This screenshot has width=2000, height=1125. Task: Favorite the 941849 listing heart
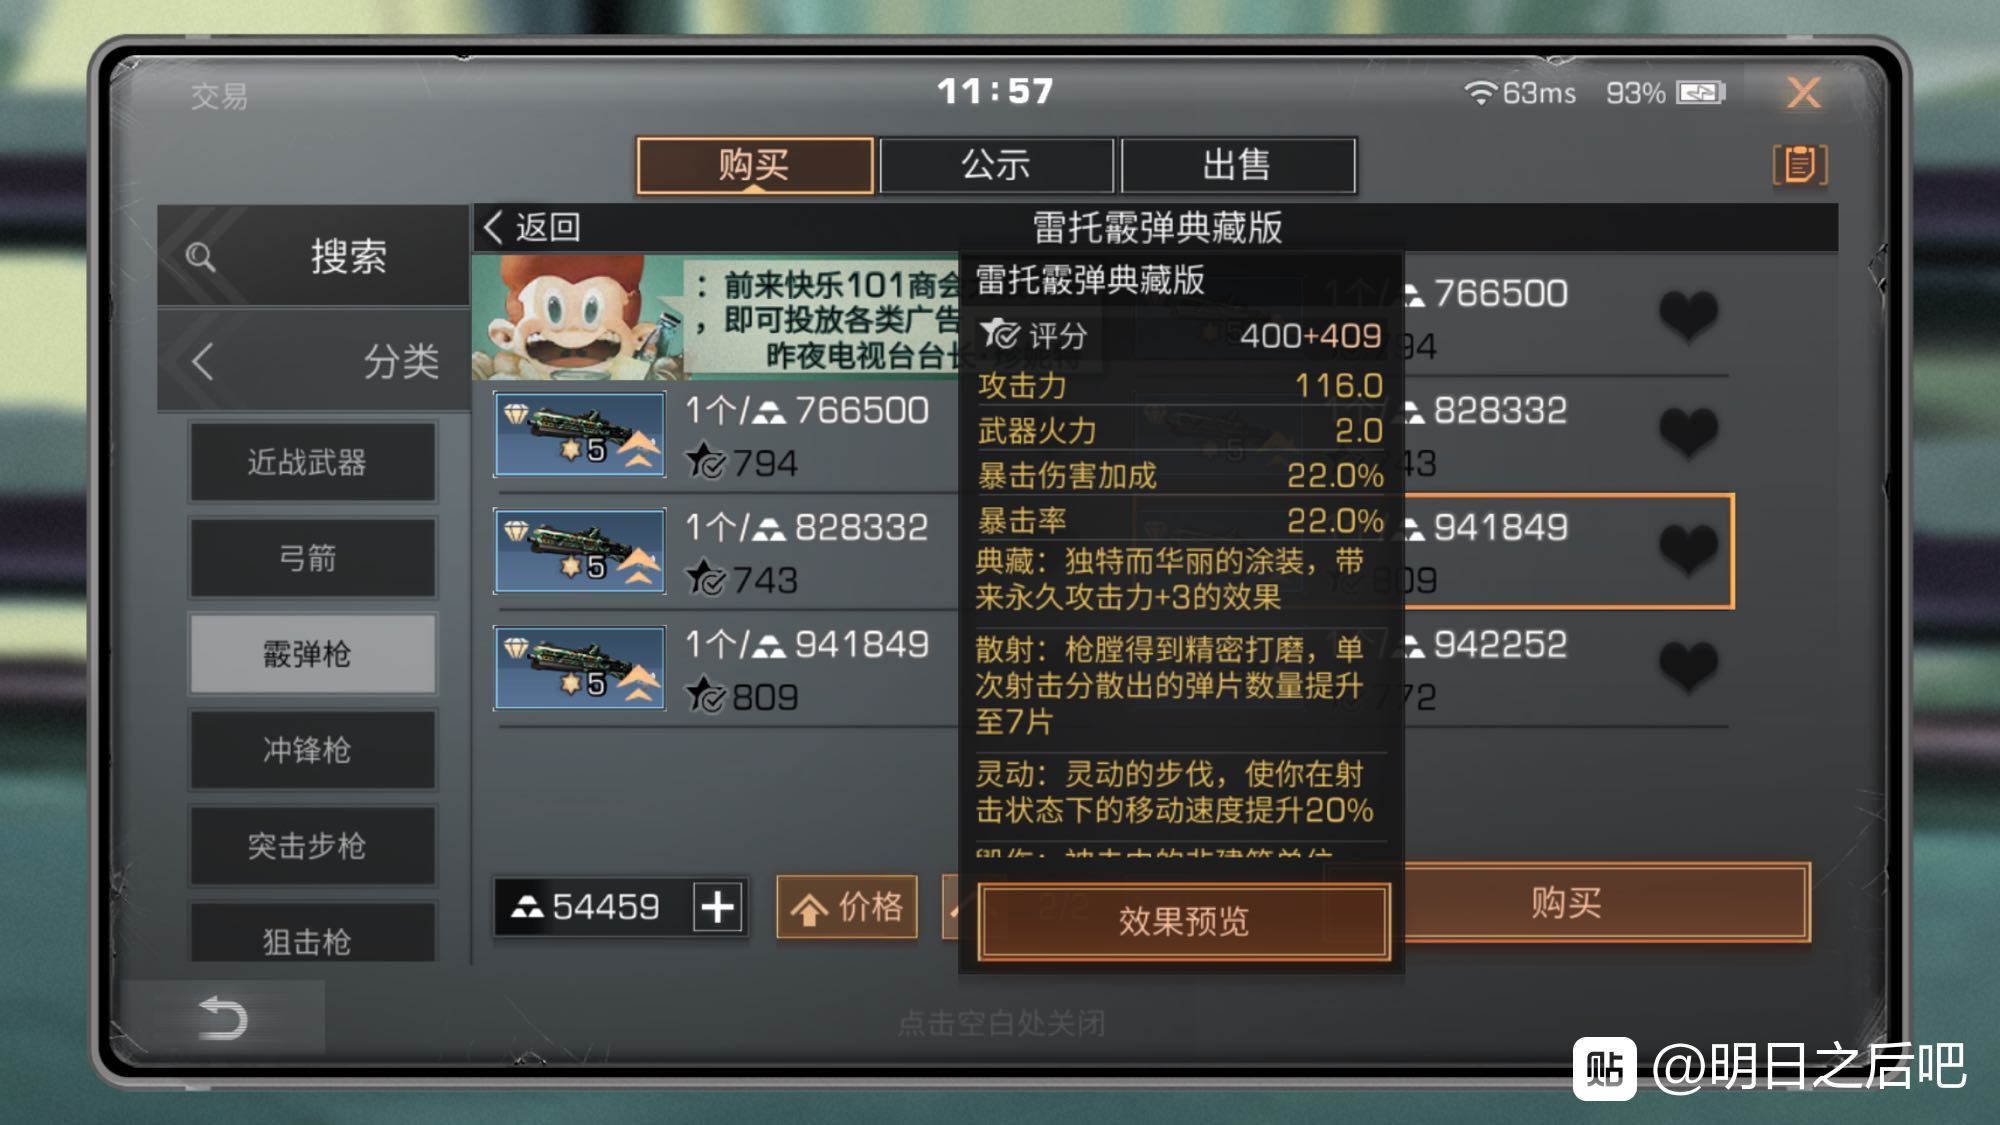coord(1688,550)
